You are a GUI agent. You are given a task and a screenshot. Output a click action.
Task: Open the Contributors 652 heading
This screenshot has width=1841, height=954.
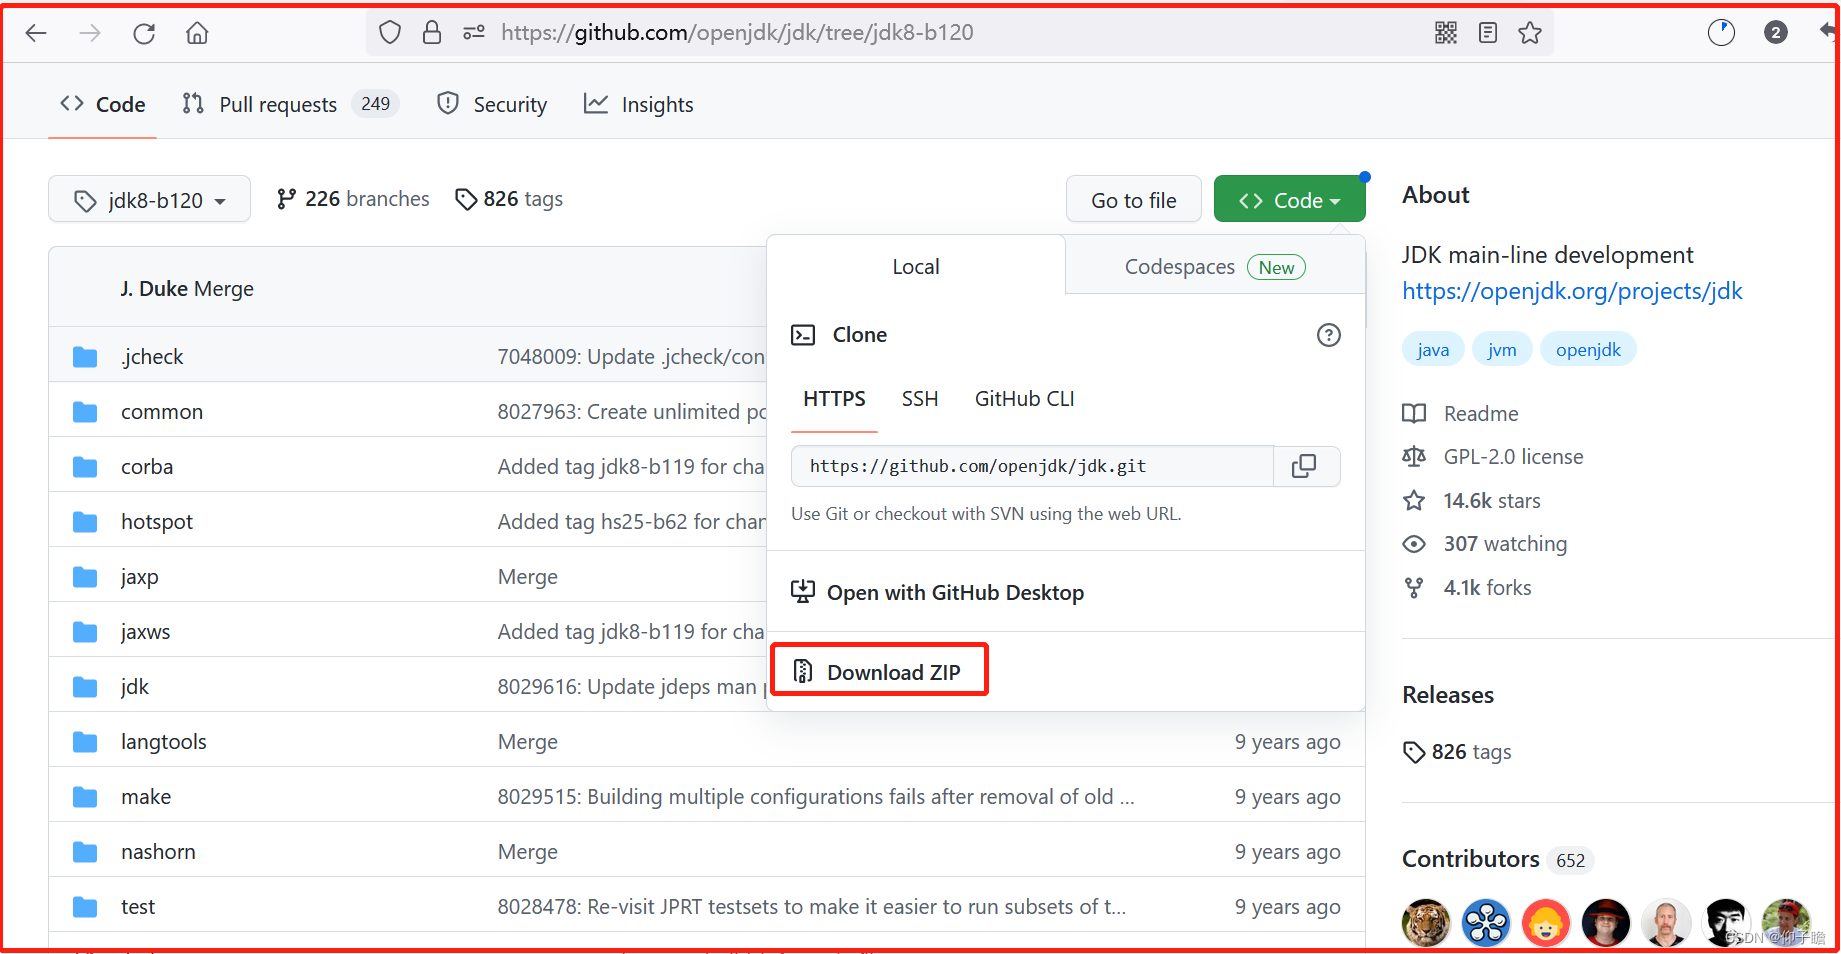[x=1496, y=860]
